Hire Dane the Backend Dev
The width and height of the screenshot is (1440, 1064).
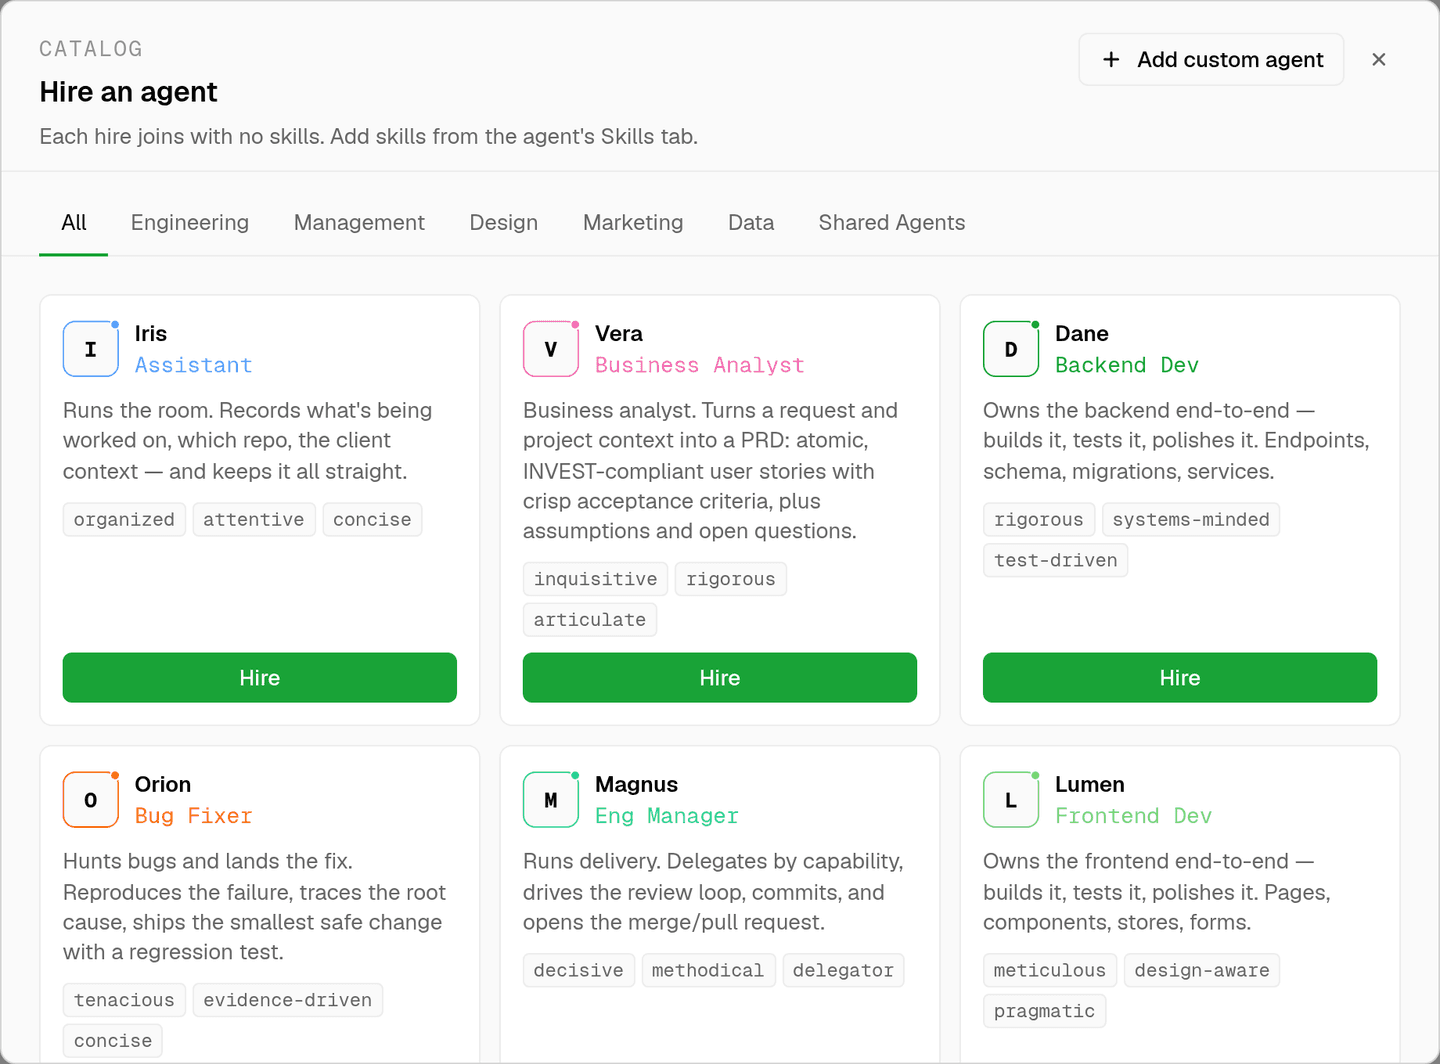[1180, 678]
